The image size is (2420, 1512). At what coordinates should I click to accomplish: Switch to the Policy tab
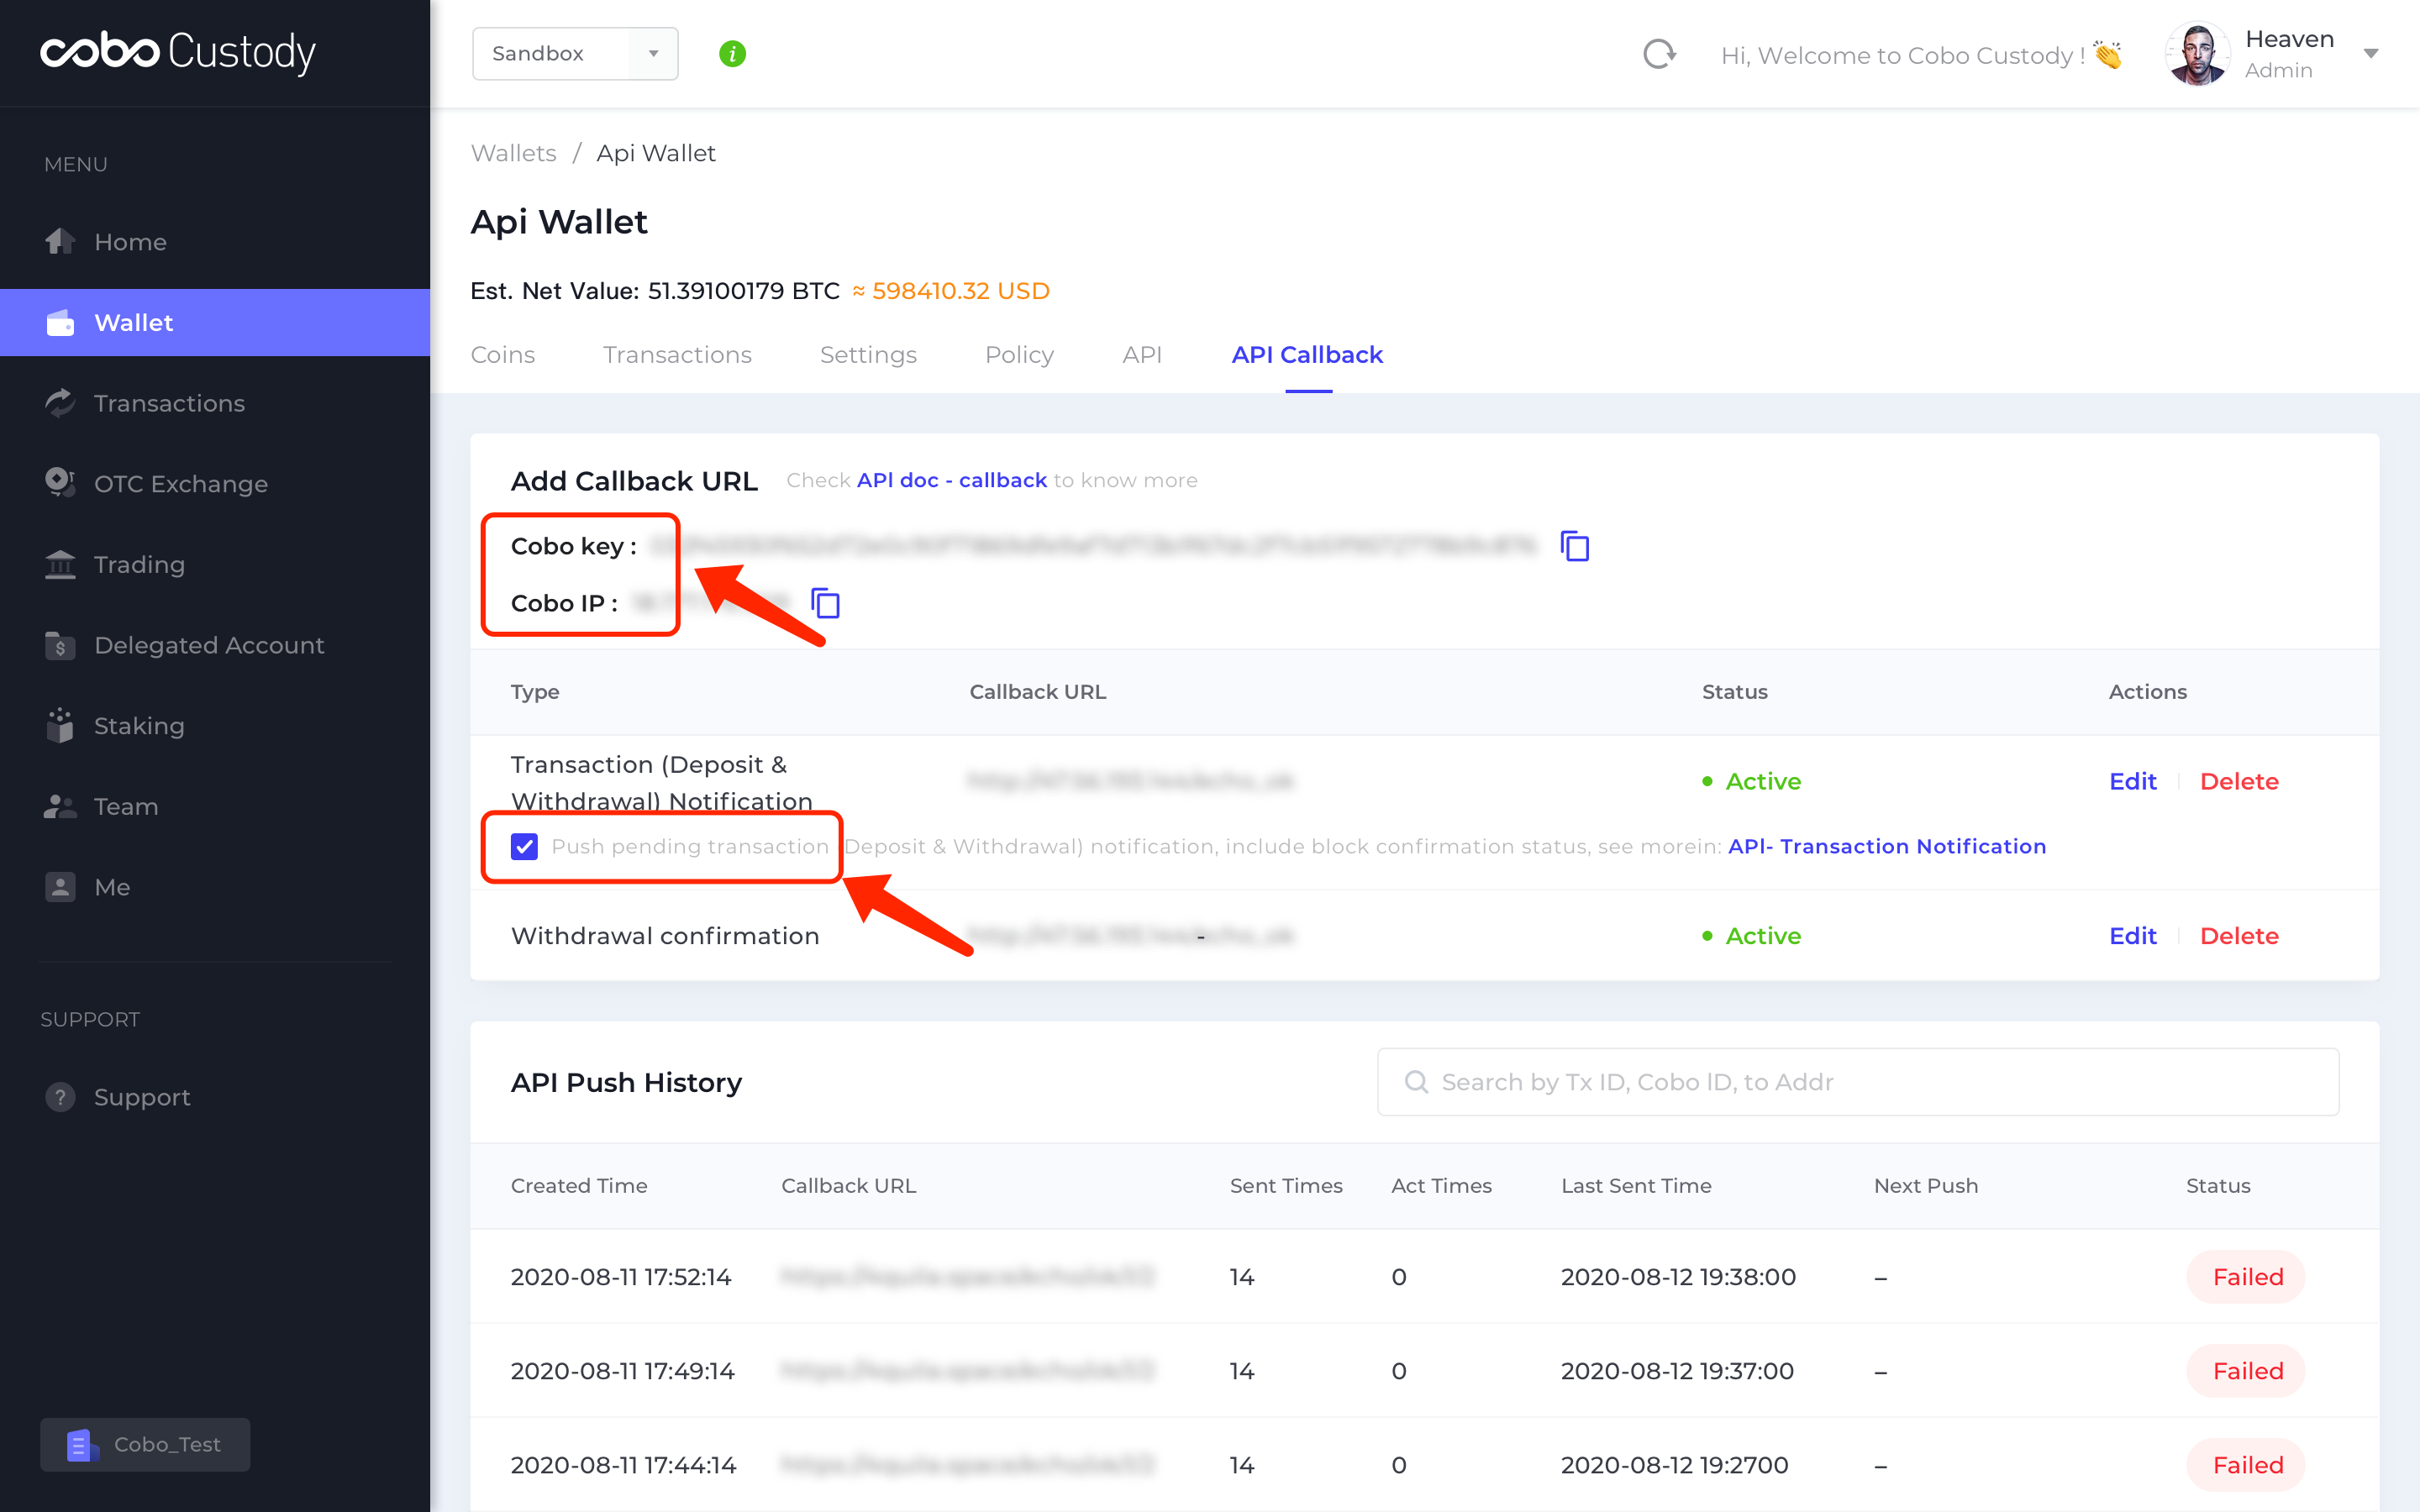1018,355
